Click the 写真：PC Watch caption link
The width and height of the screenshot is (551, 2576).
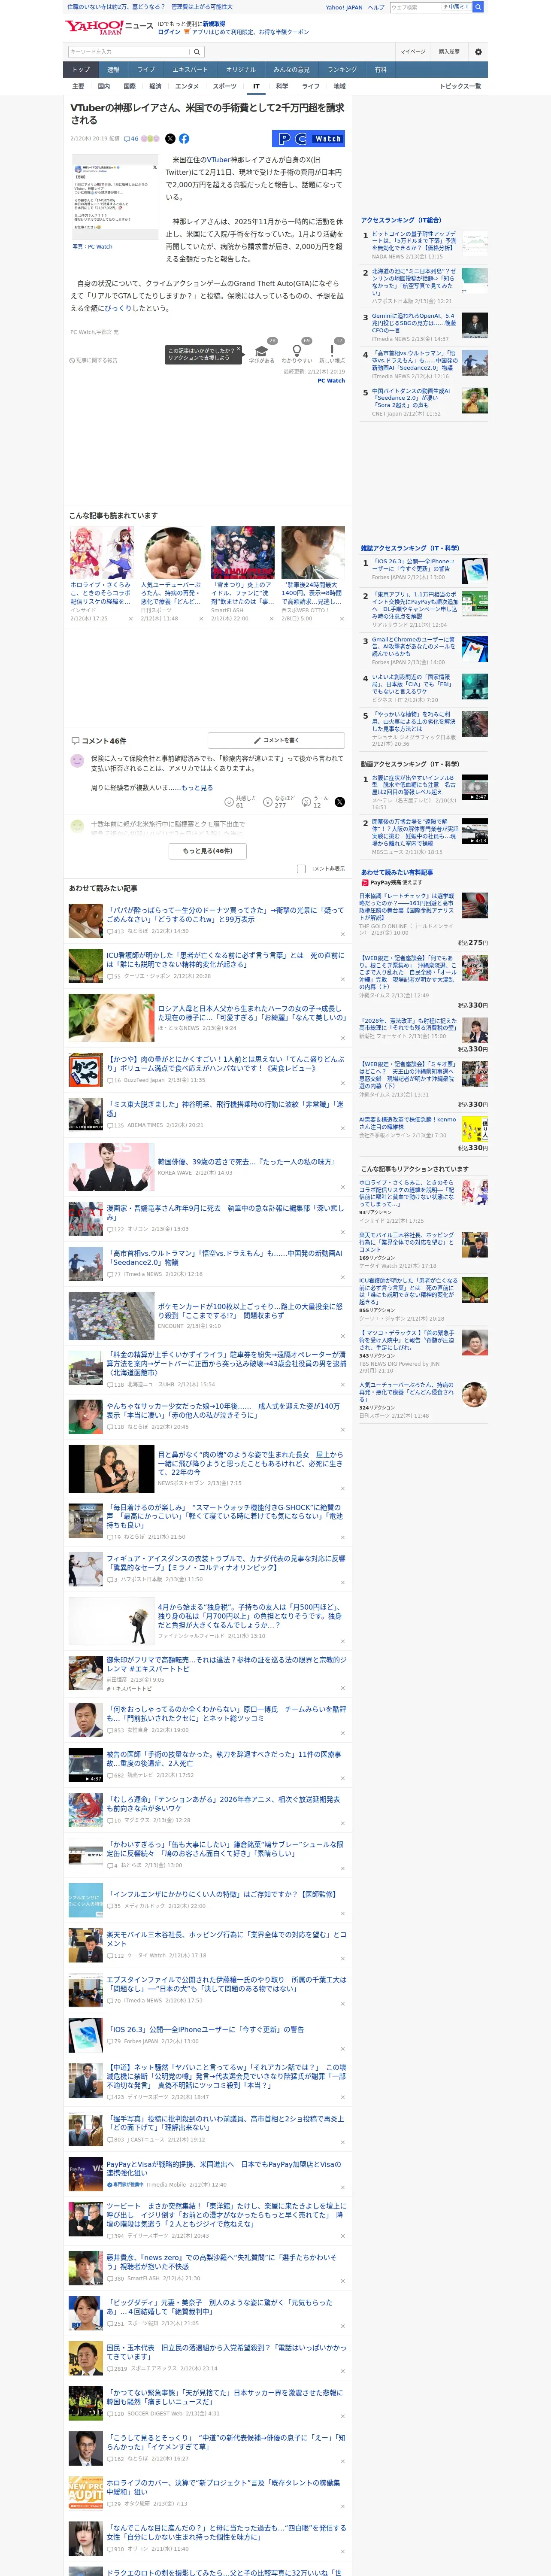coord(92,247)
